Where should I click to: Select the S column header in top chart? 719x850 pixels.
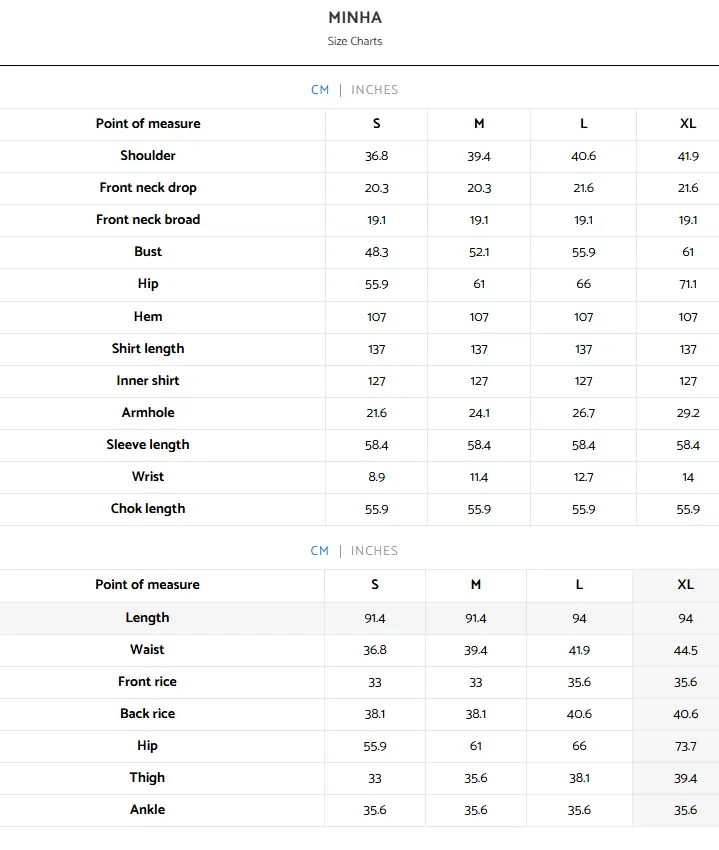[376, 124]
